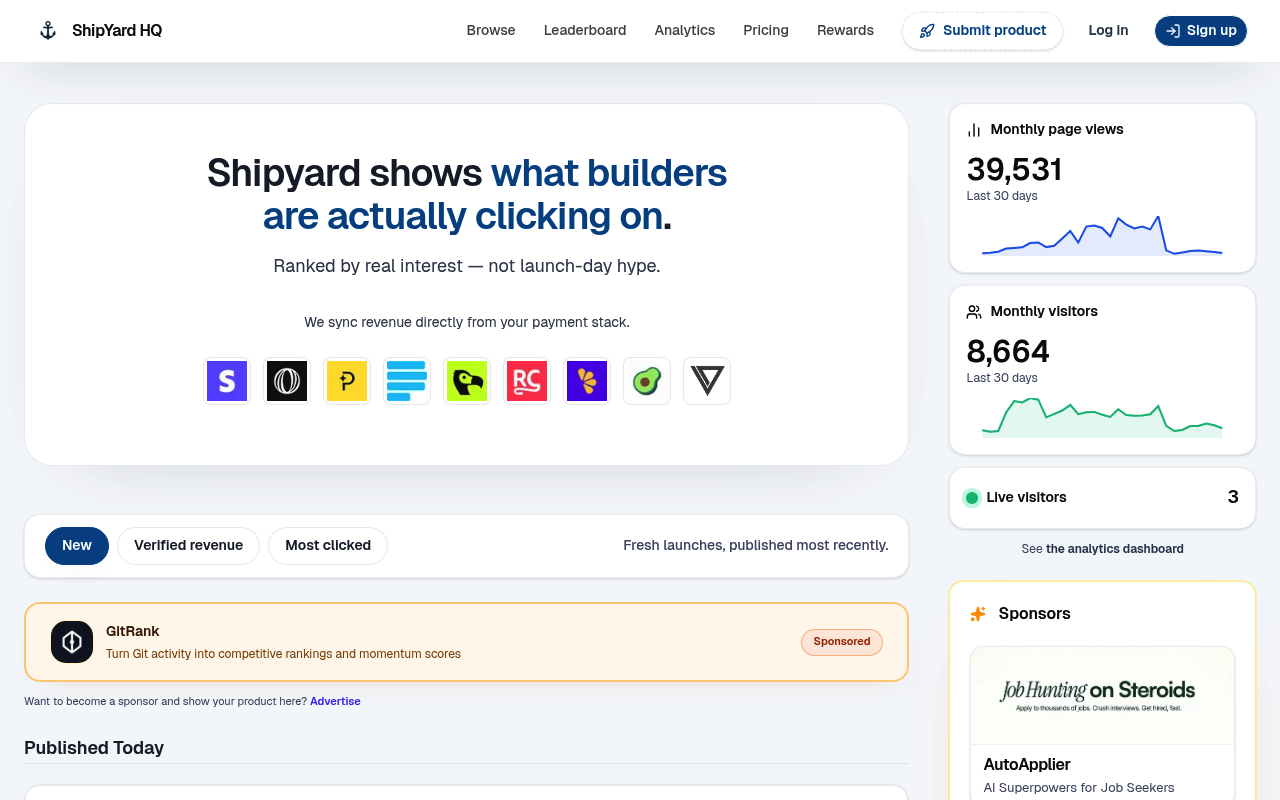Screen dimensions: 1280x800
Task: Open the Monthly visitors green chart
Action: tap(1102, 418)
